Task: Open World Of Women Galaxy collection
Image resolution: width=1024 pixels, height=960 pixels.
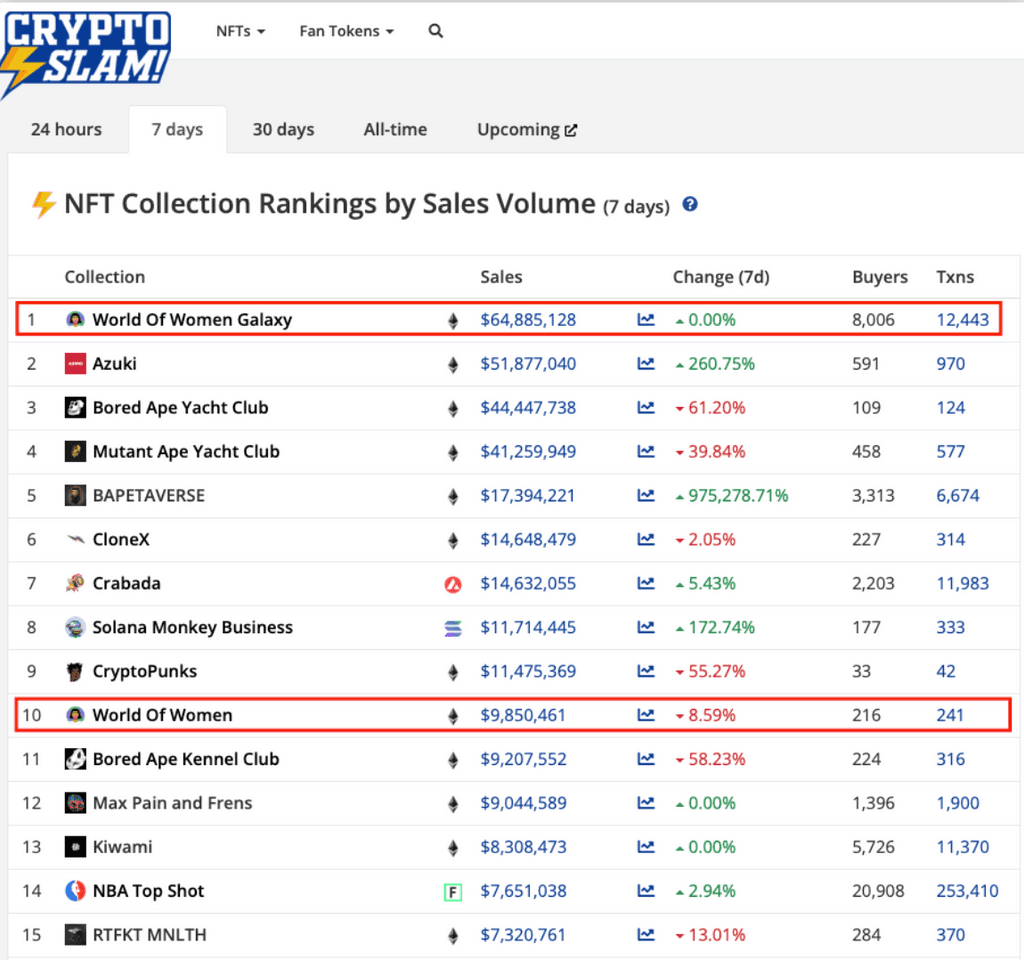Action: (x=192, y=320)
